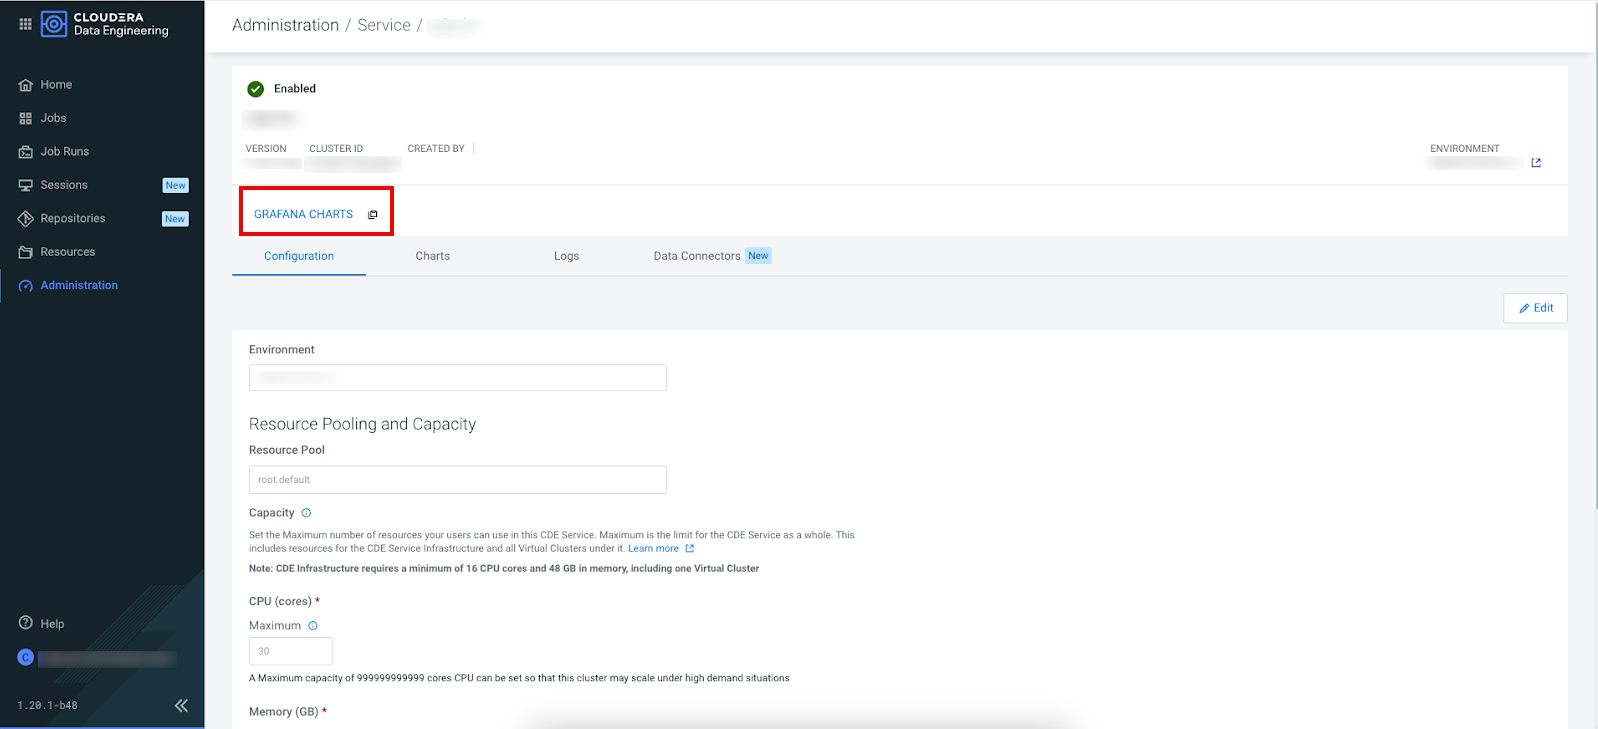Click the Grafana Charts external-link icon
Screen dimensions: 1598x729
point(373,215)
